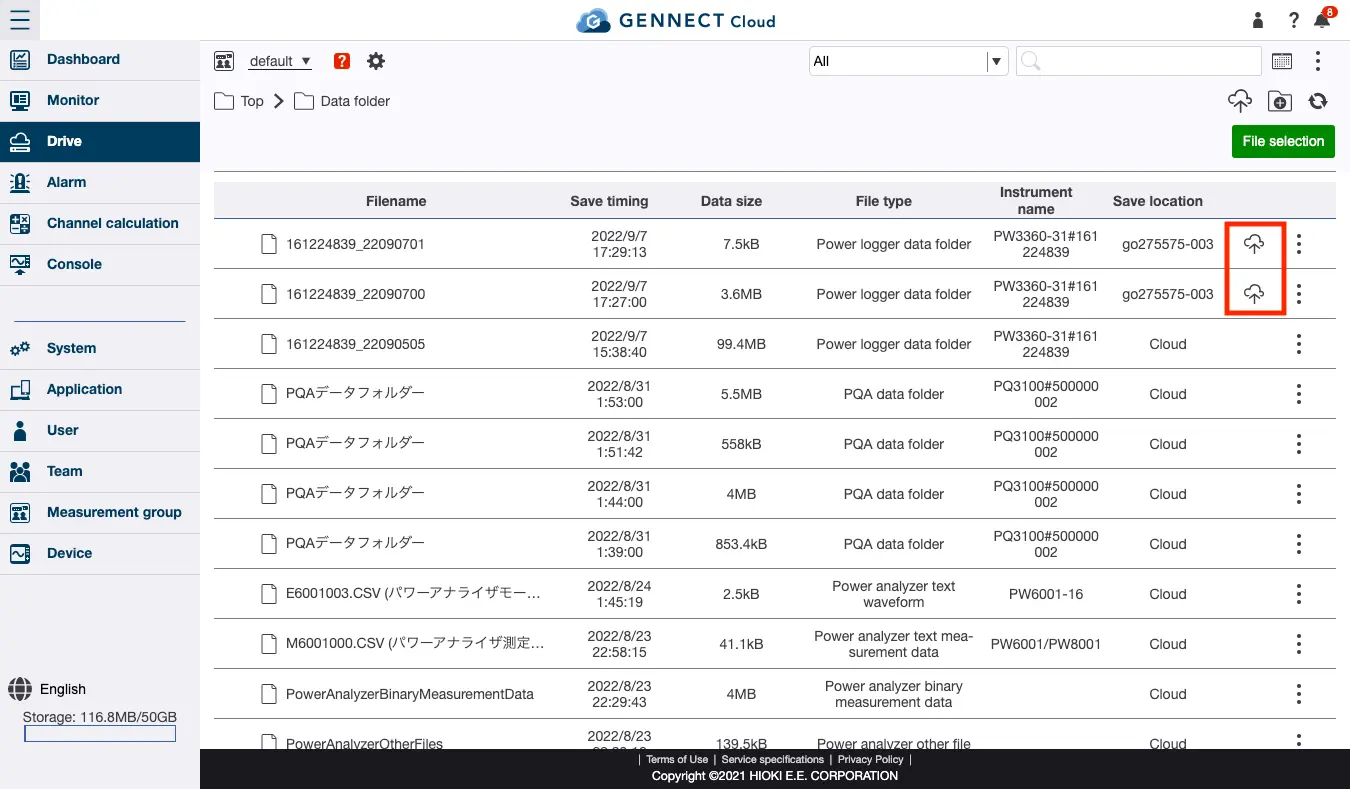Open the top toolbar more-options menu

tap(1318, 61)
